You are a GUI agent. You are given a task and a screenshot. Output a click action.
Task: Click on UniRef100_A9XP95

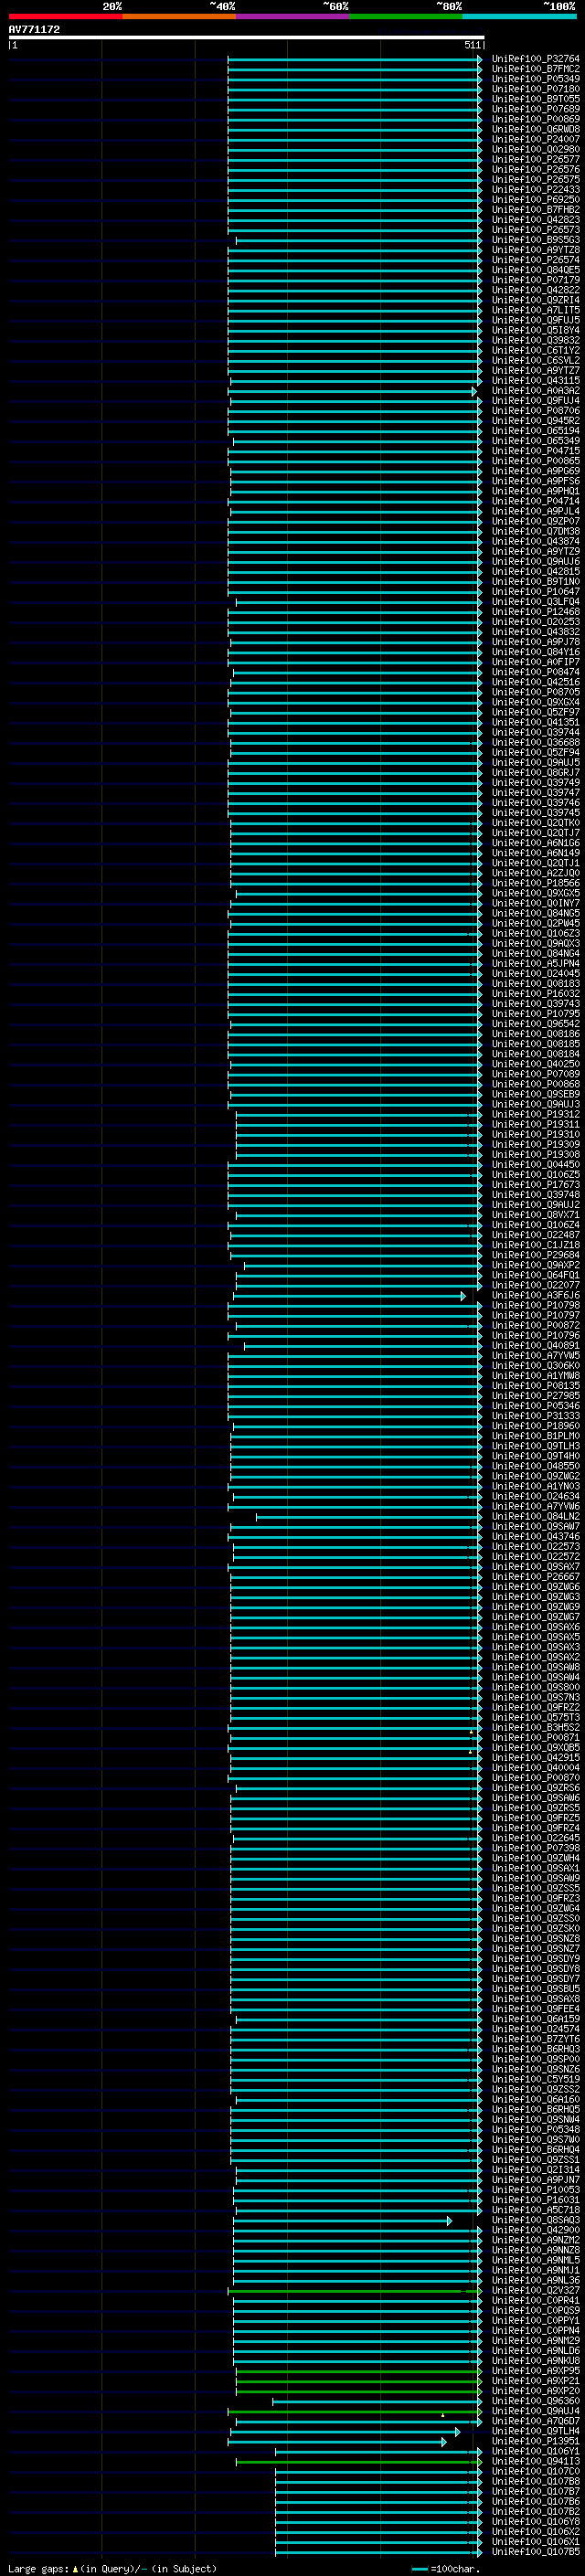536,2370
